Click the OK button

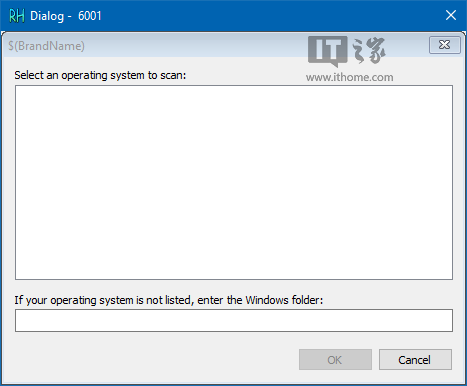tap(335, 360)
